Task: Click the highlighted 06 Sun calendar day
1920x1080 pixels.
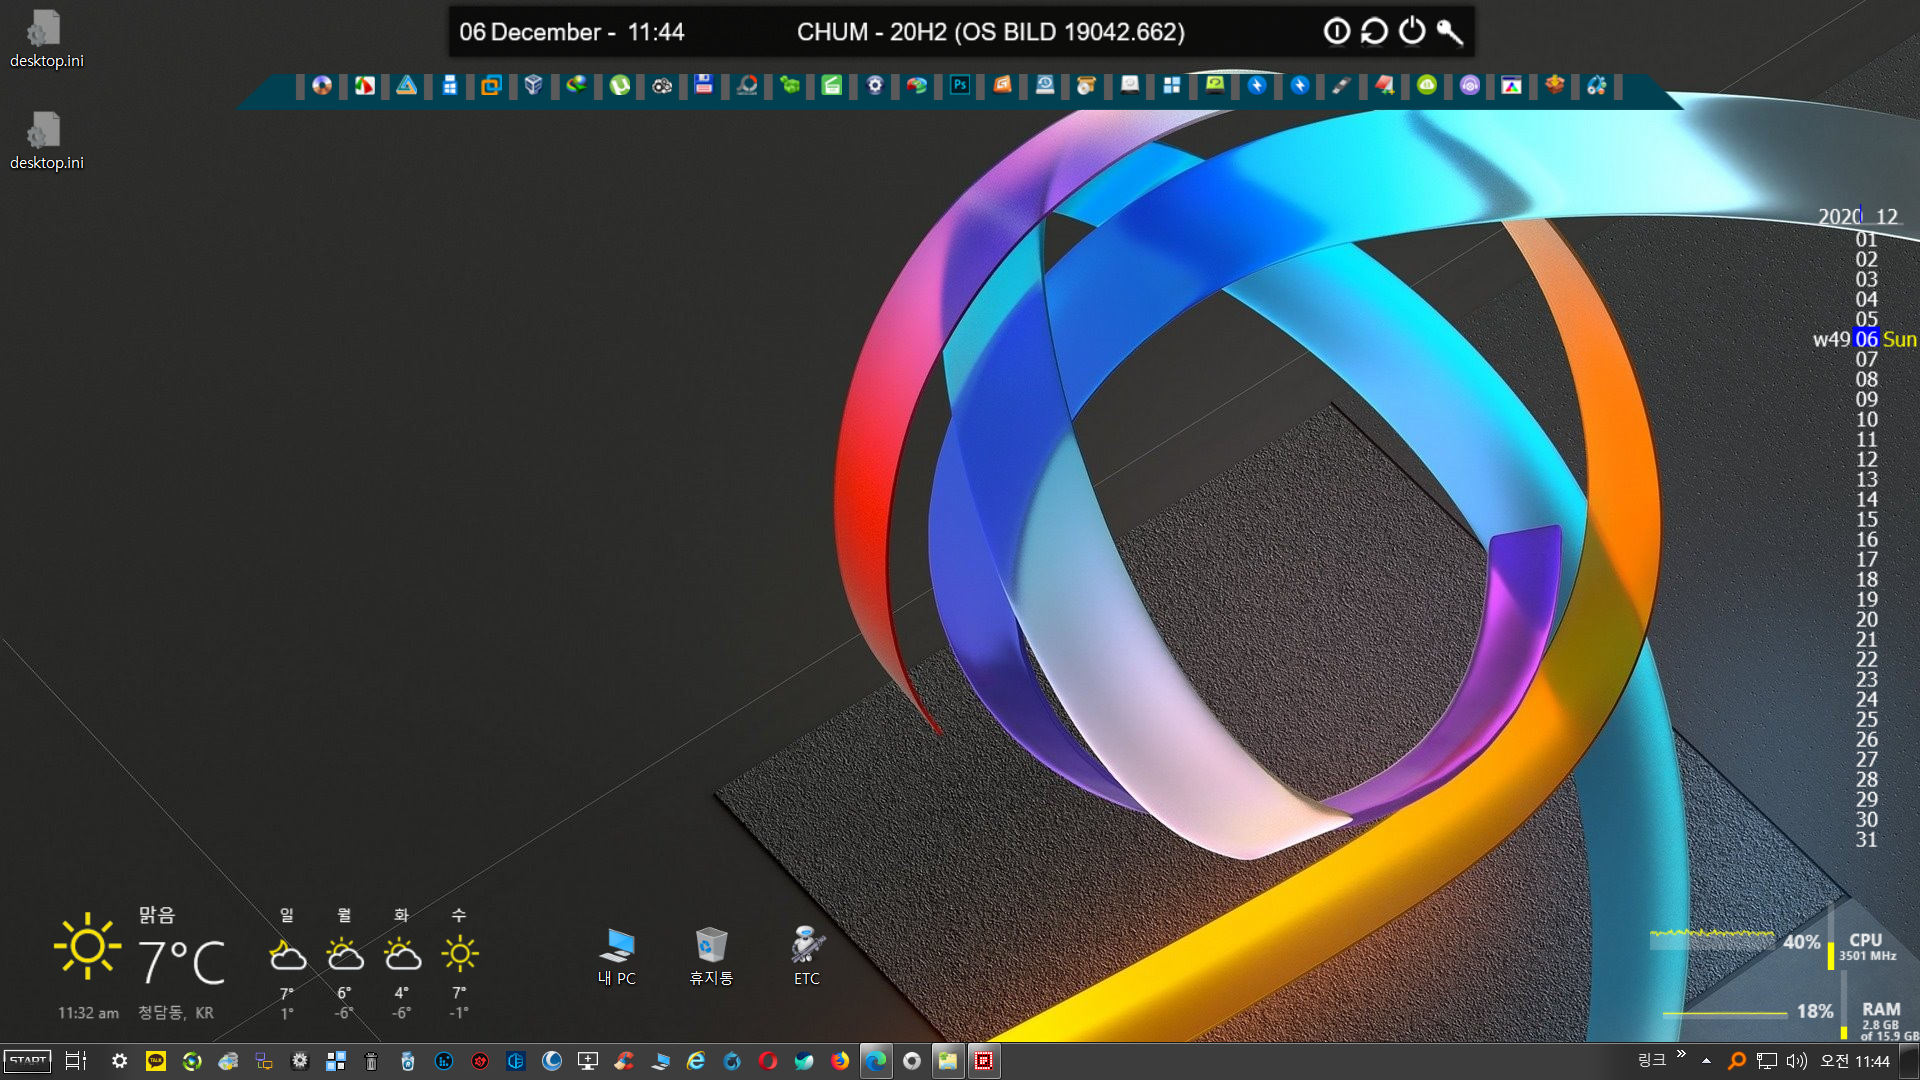Action: (x=1866, y=339)
